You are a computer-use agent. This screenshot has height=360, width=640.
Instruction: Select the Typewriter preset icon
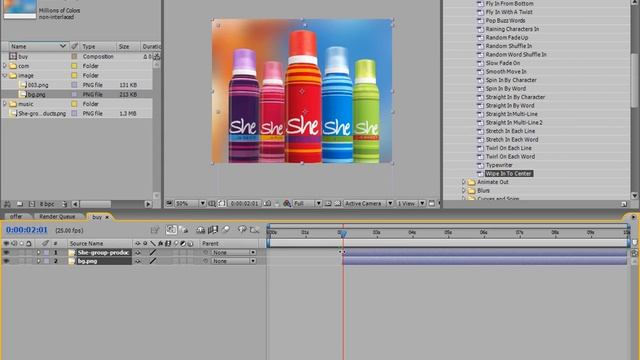click(x=480, y=165)
